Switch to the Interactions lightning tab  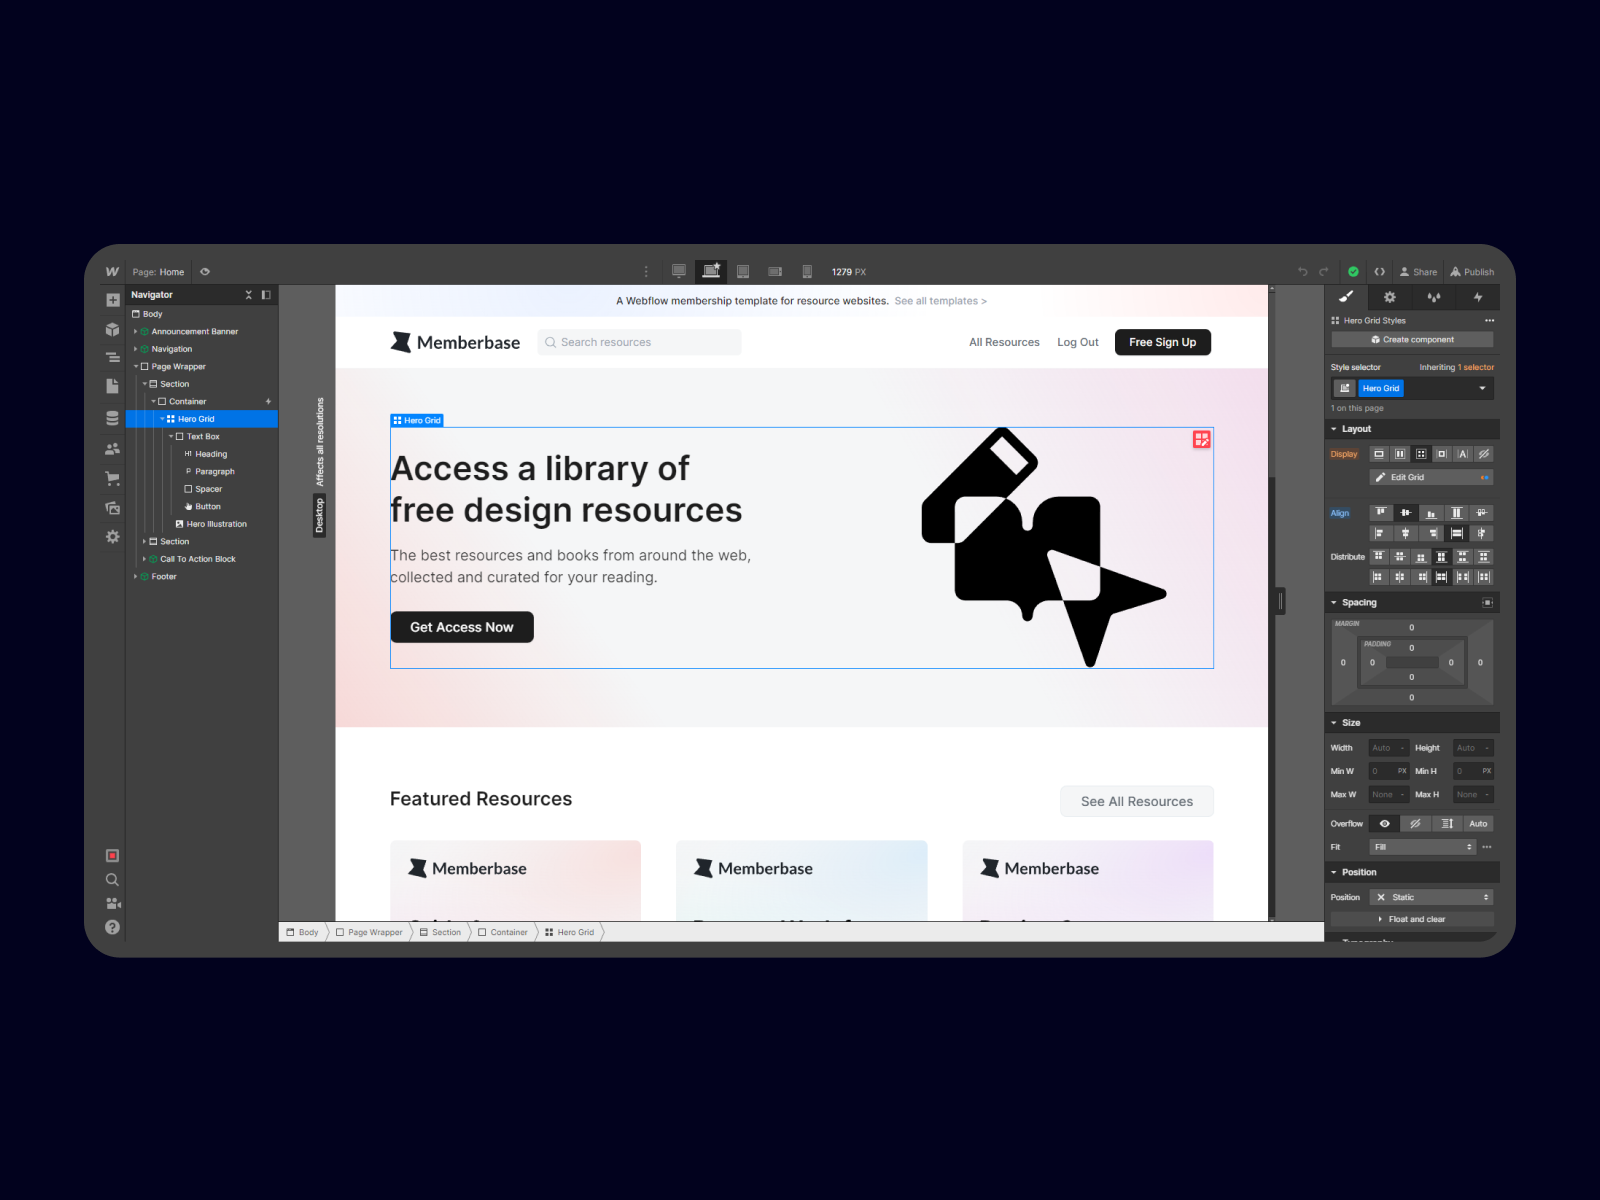(x=1478, y=297)
